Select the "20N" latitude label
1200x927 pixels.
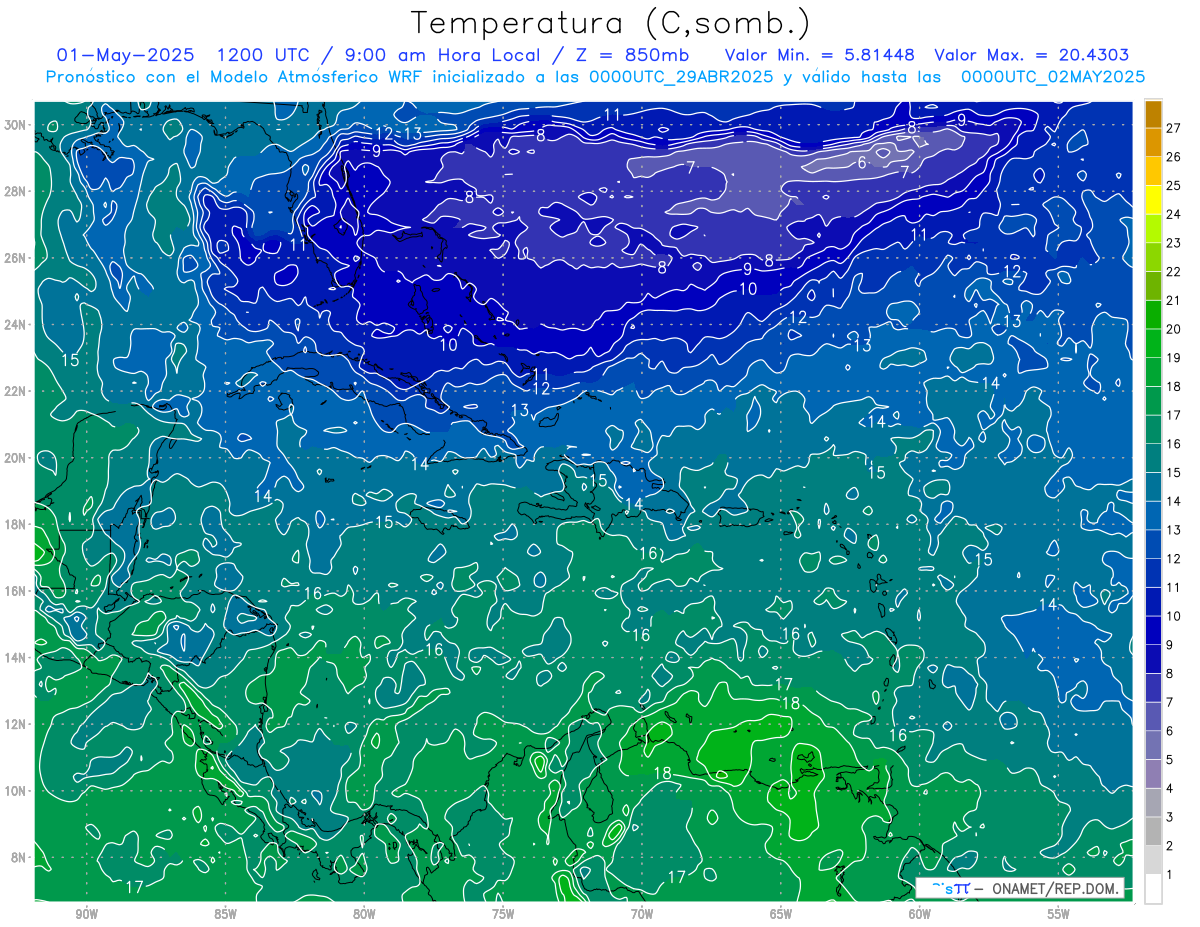coord(16,458)
